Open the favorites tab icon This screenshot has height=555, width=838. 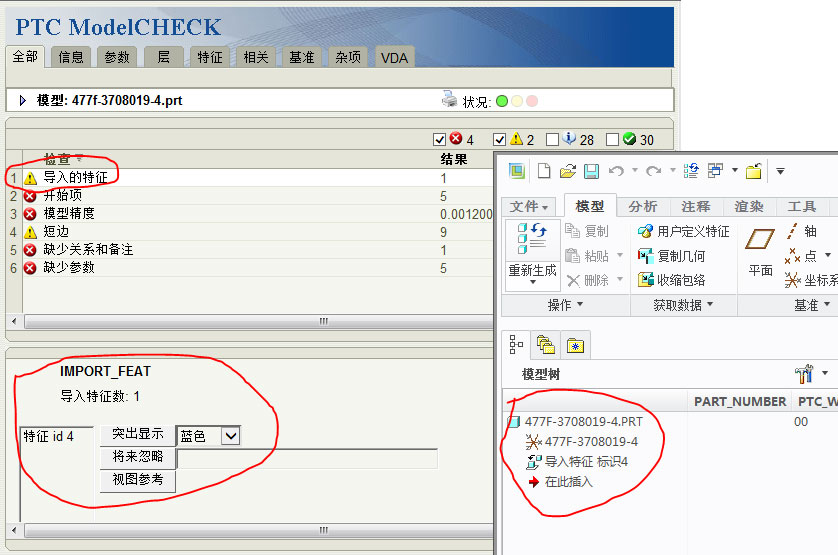tap(575, 346)
